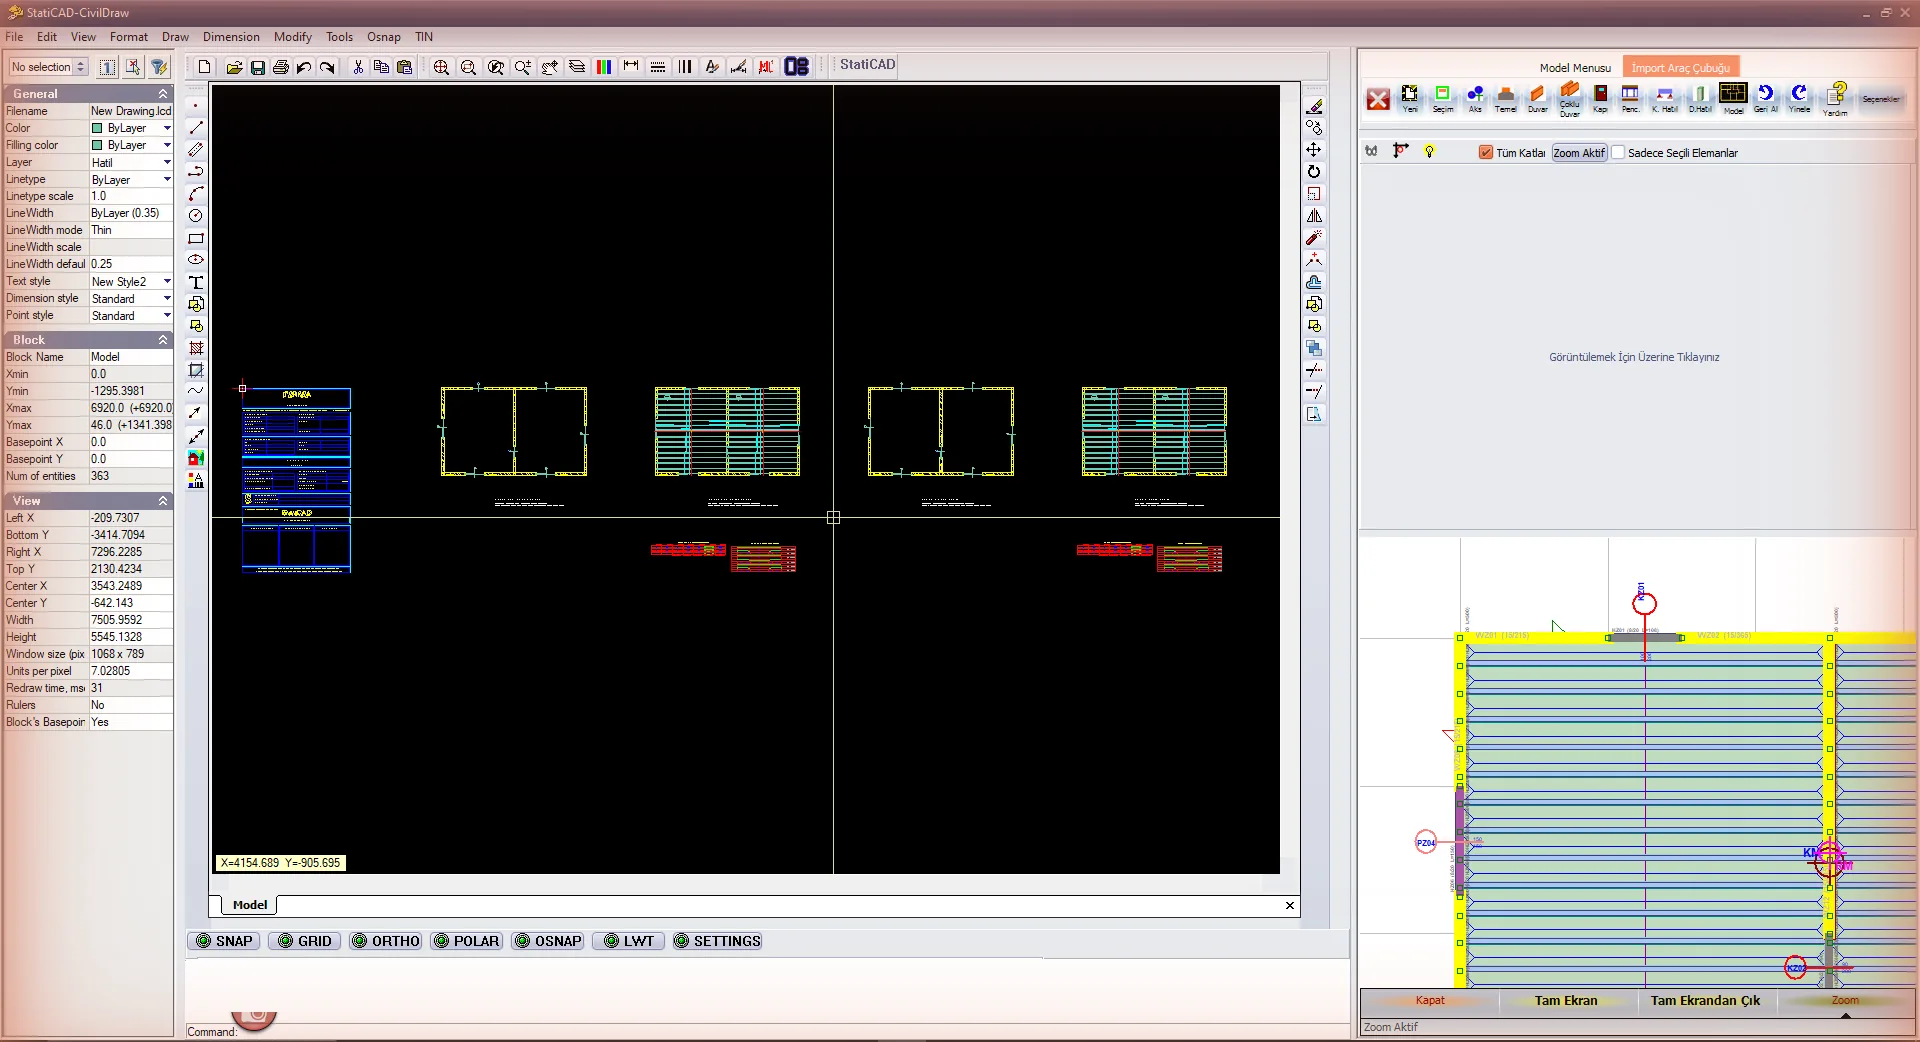Click the light bulb icon in the model panel
The image size is (1920, 1042).
coord(1429,152)
